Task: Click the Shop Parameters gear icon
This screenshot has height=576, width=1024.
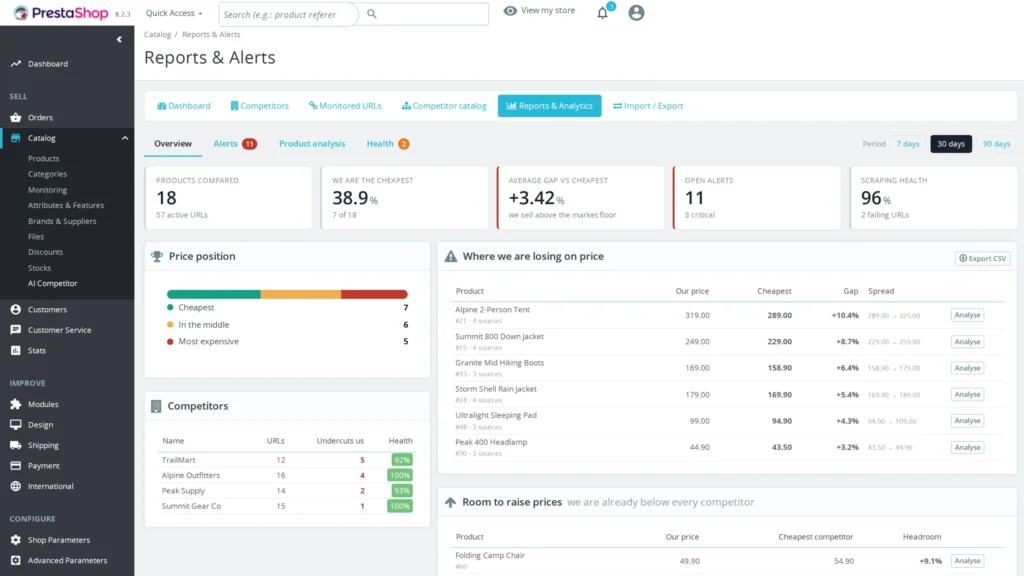Action: click(x=16, y=540)
